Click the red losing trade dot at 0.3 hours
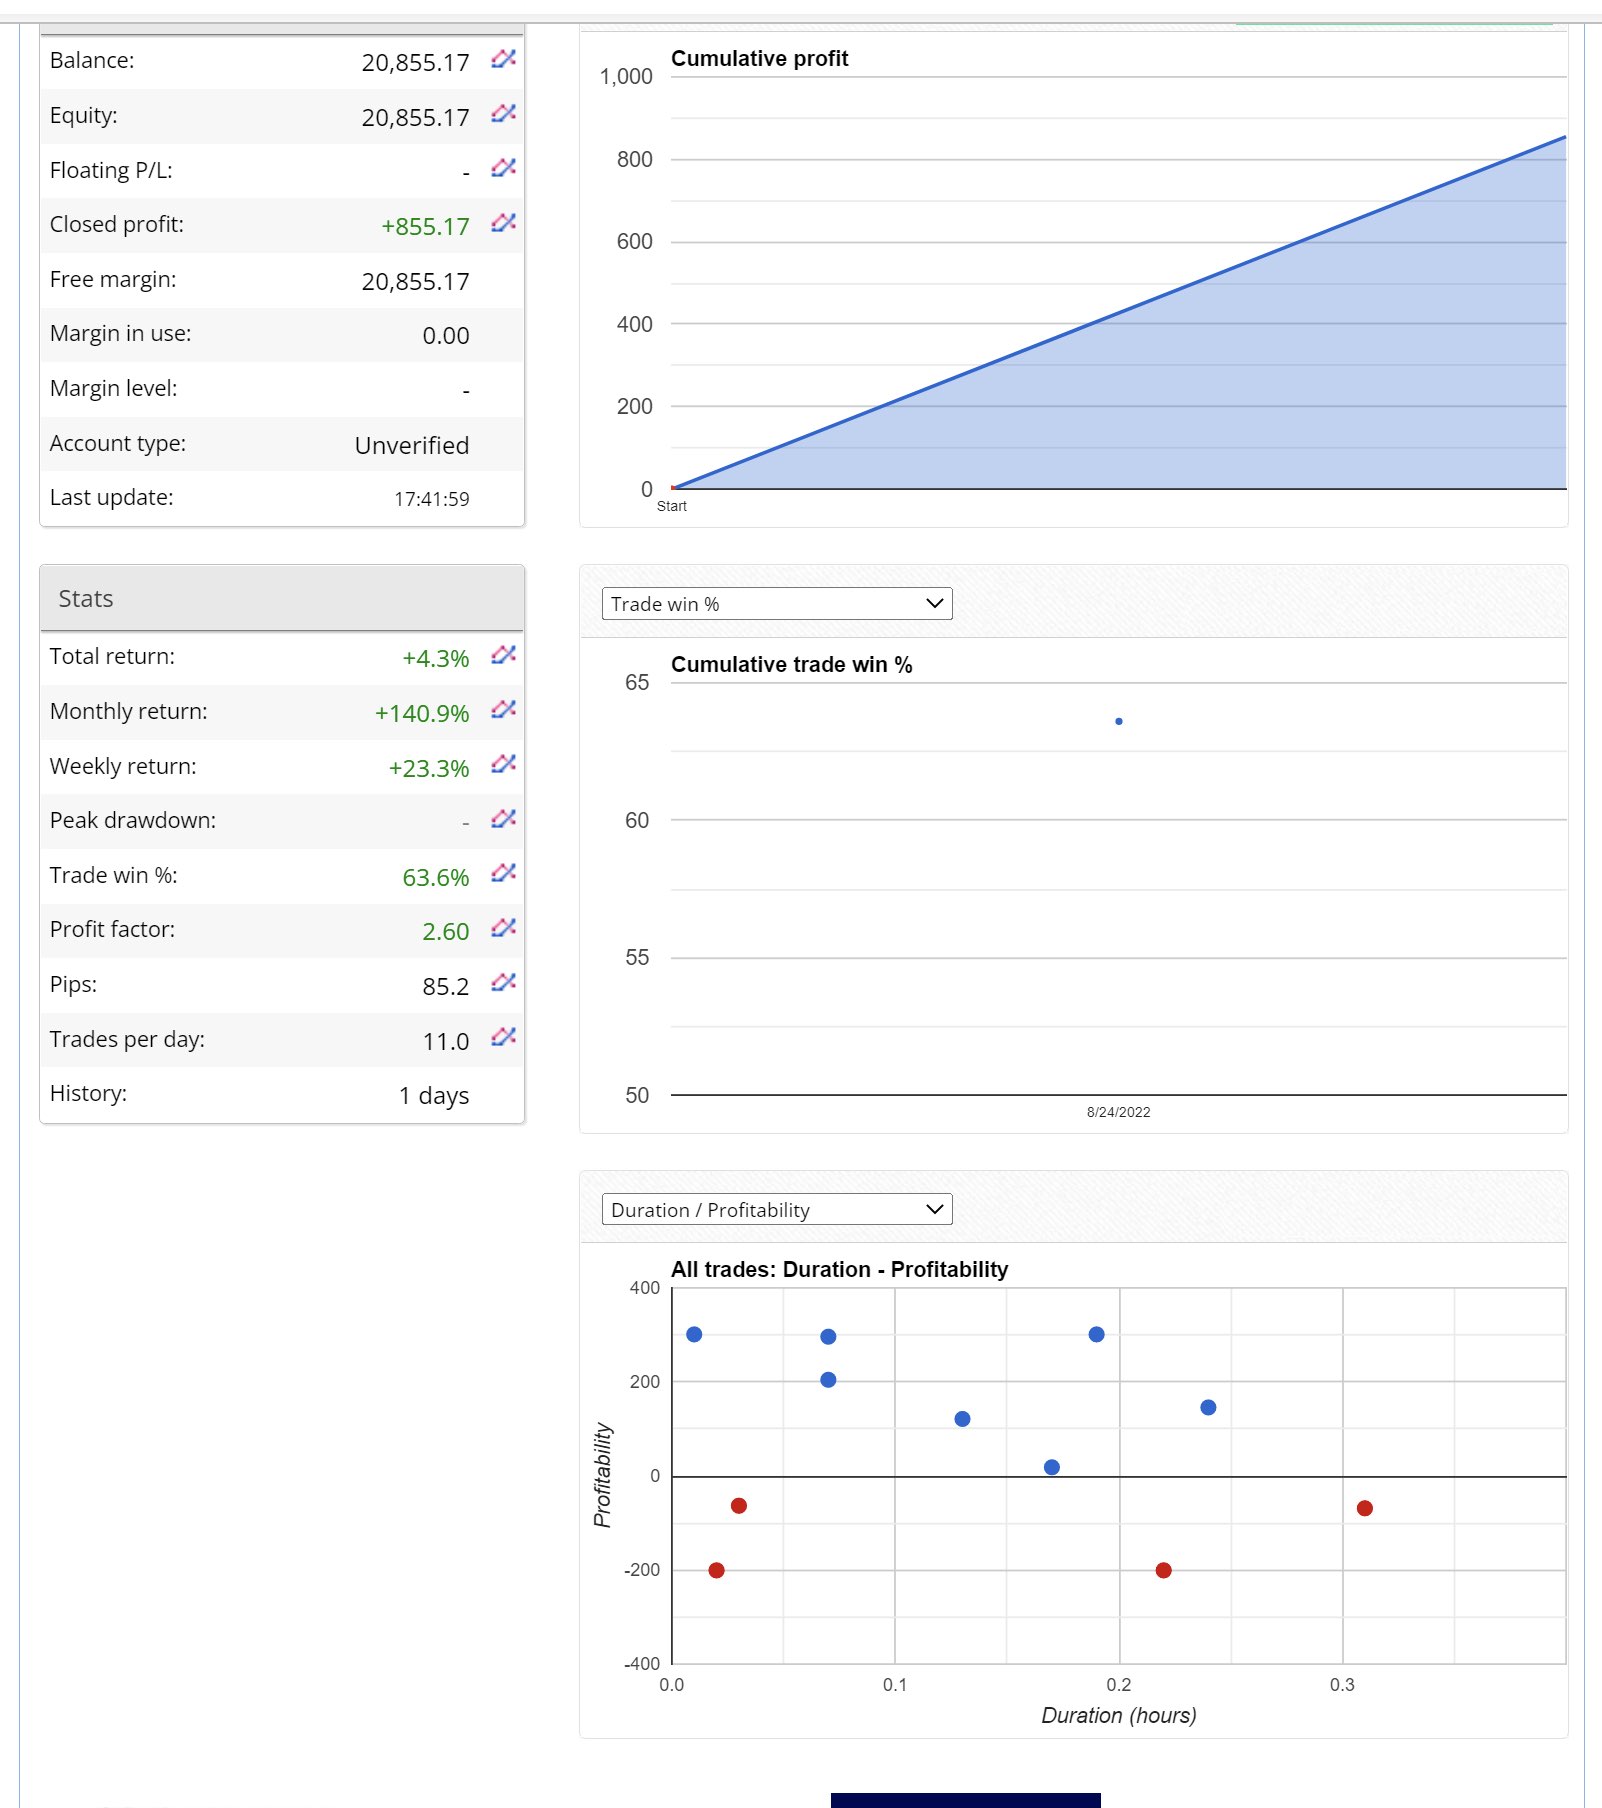 [x=1365, y=1508]
